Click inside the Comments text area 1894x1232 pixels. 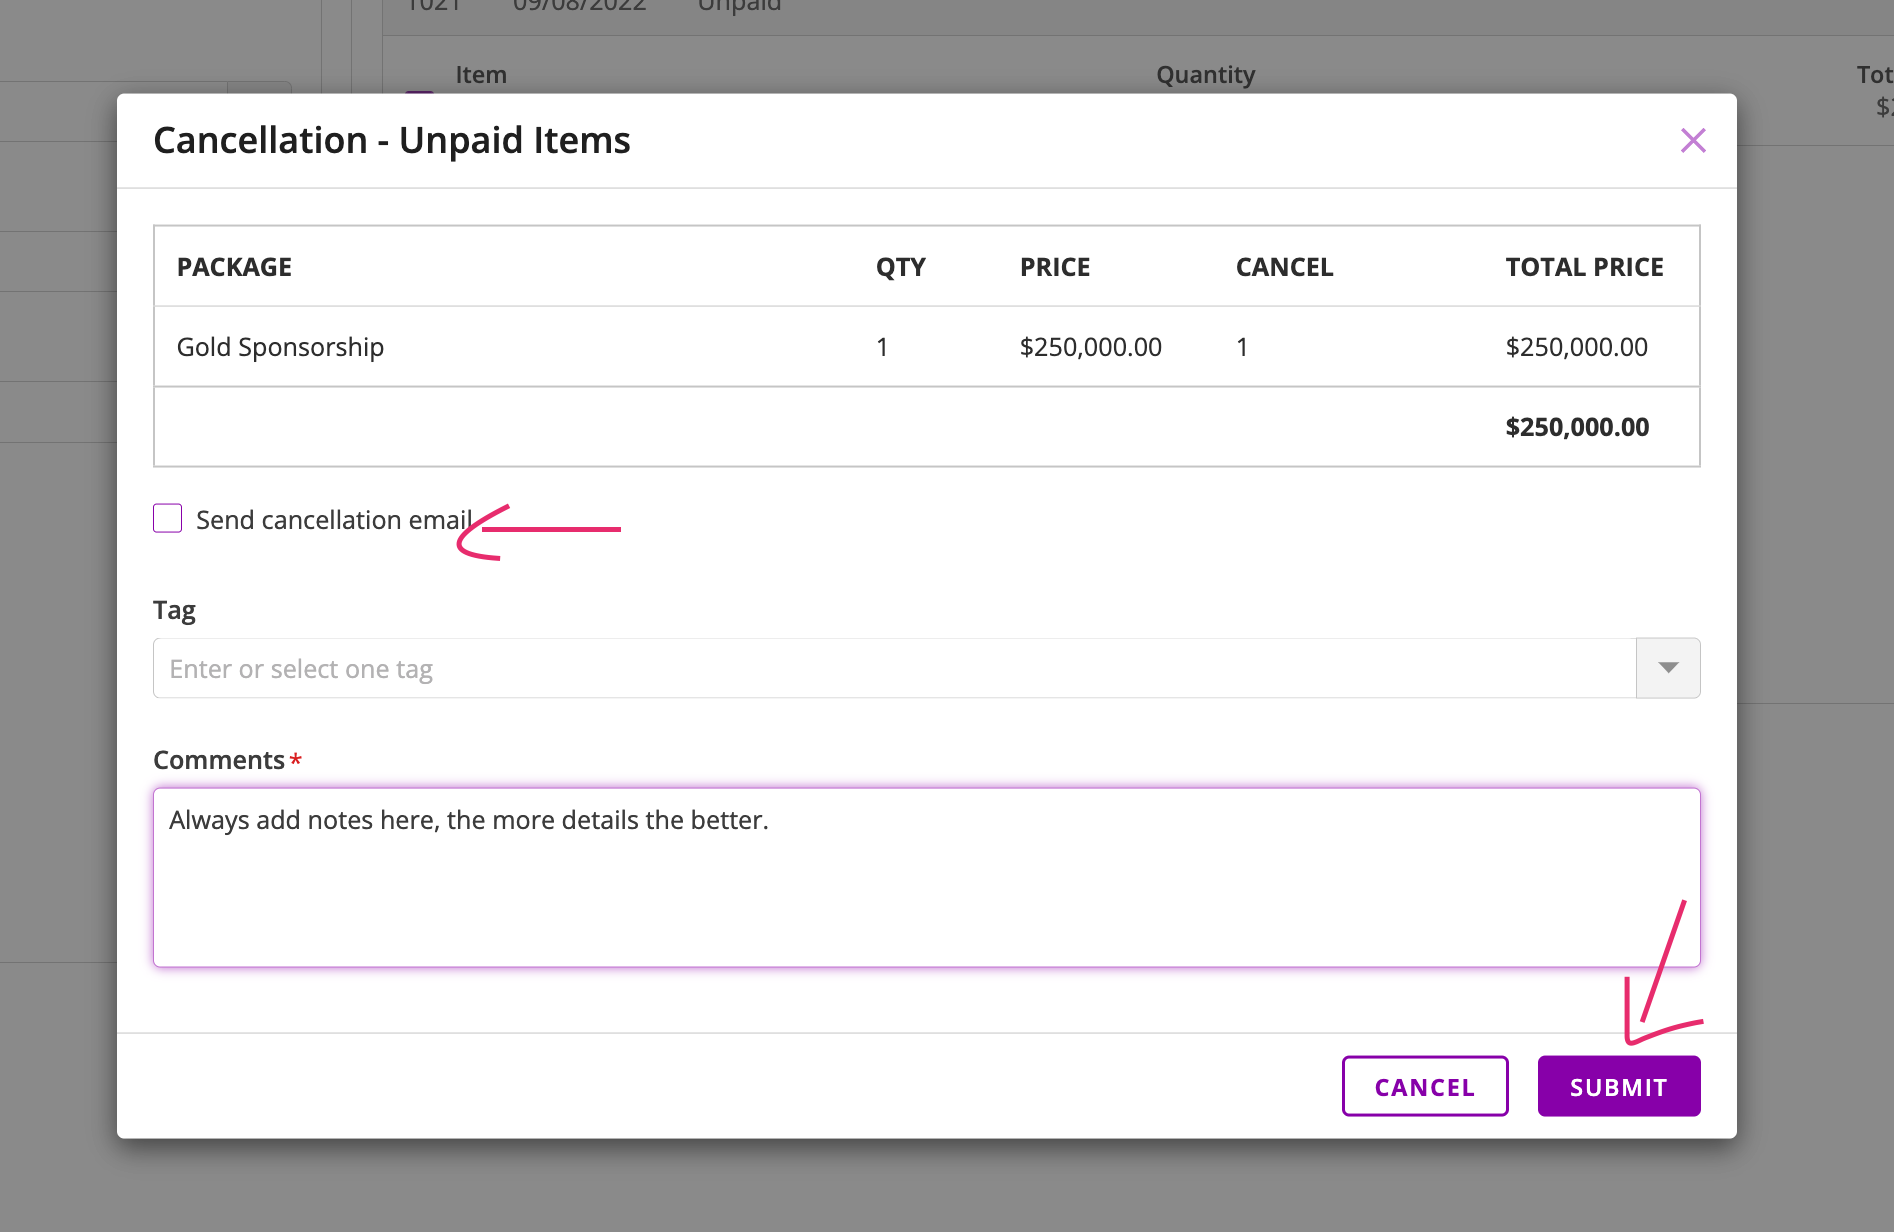tap(926, 877)
